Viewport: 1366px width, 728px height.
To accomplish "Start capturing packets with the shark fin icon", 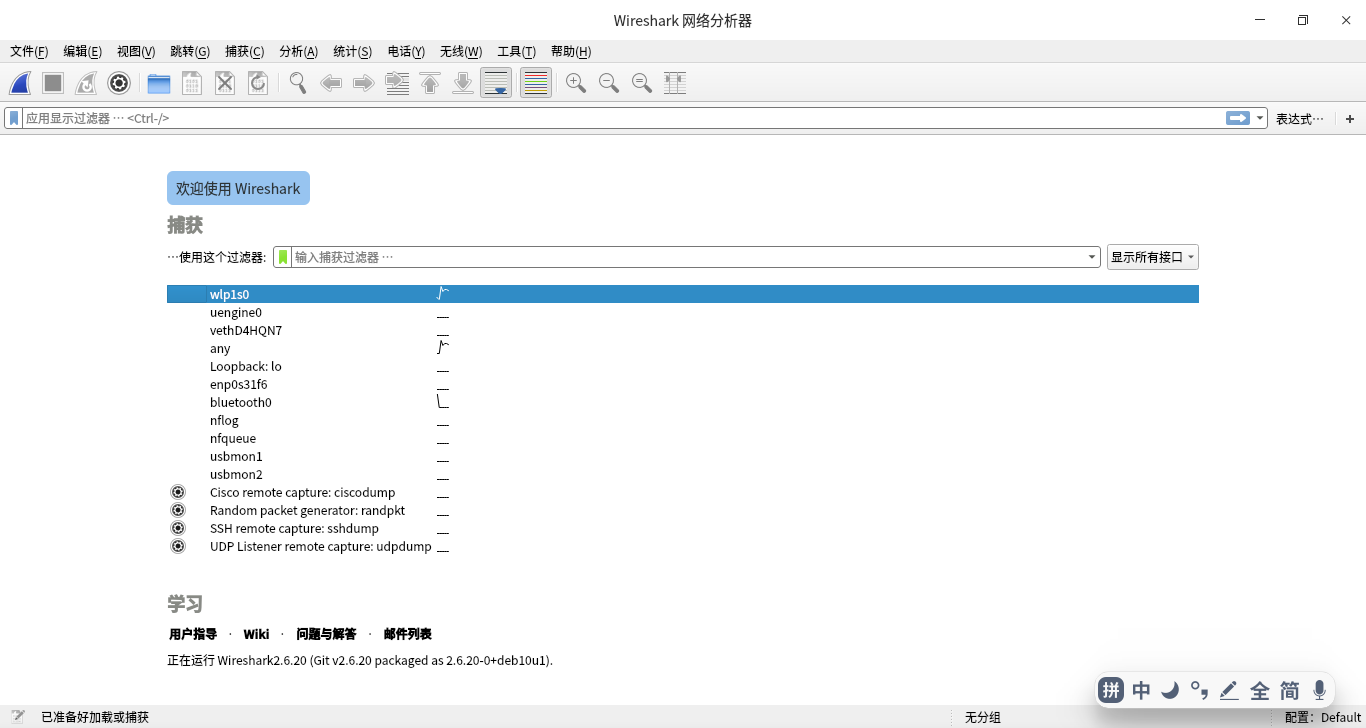I will pos(20,83).
